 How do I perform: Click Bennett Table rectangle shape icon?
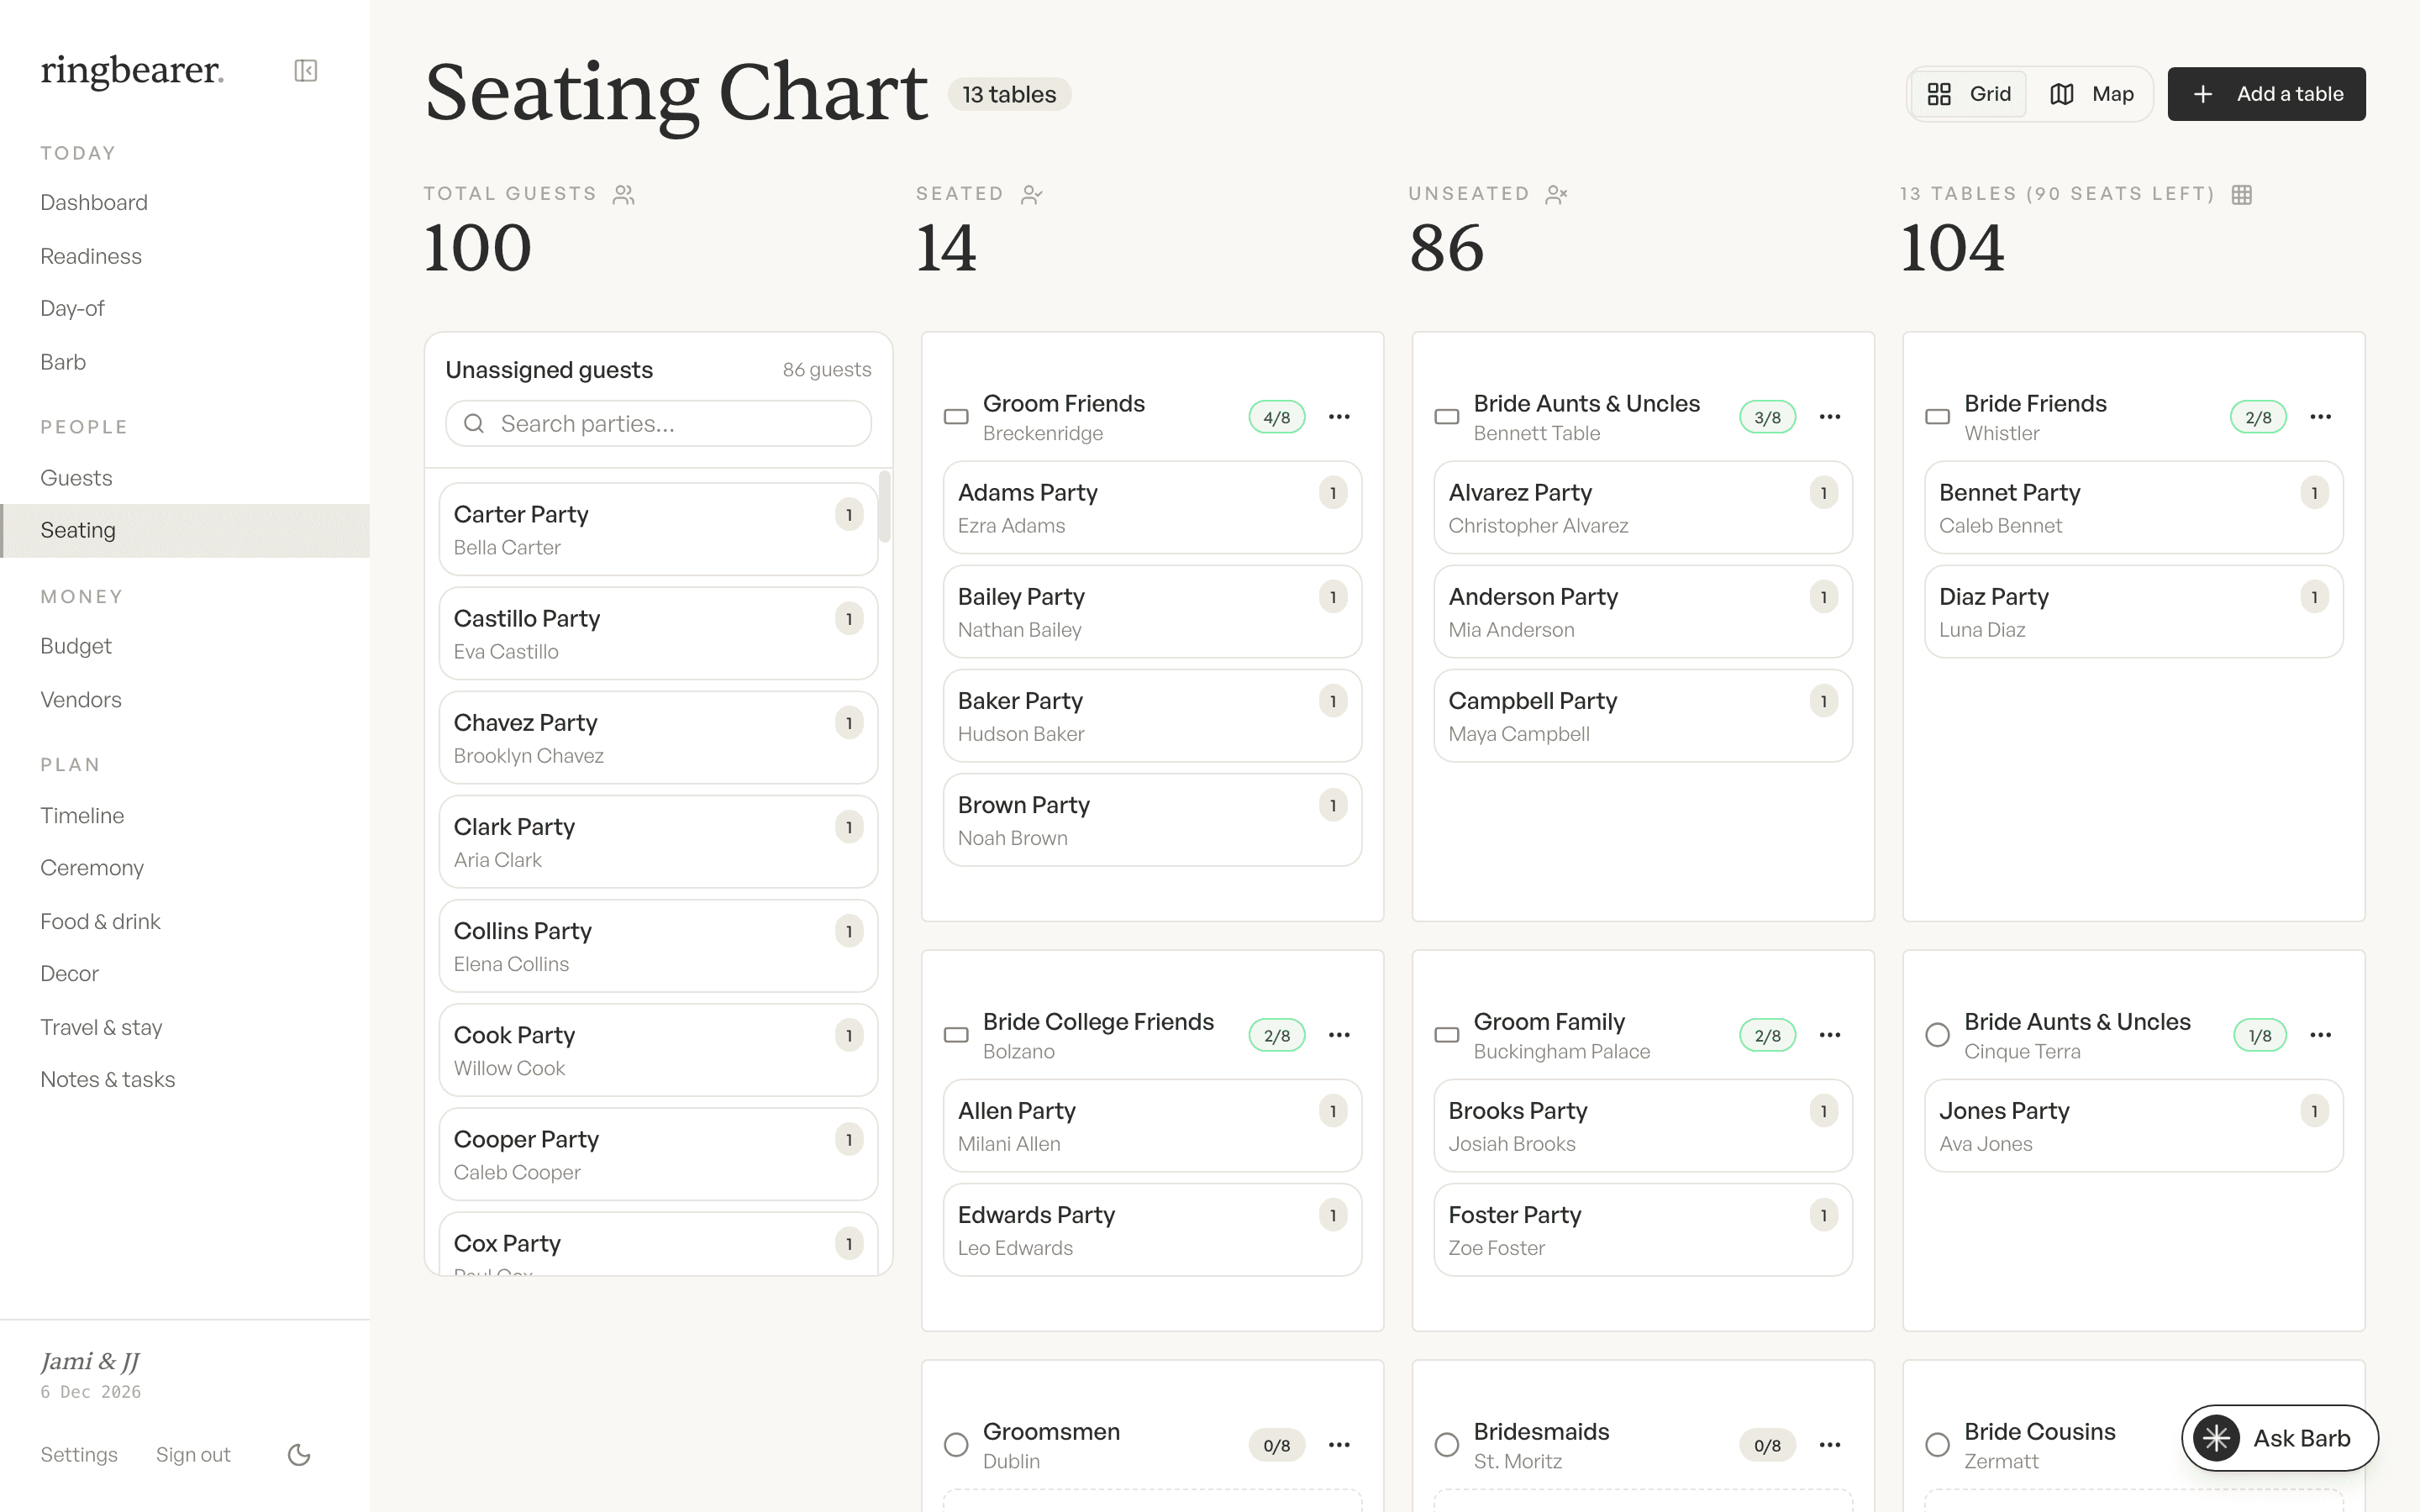(1447, 417)
